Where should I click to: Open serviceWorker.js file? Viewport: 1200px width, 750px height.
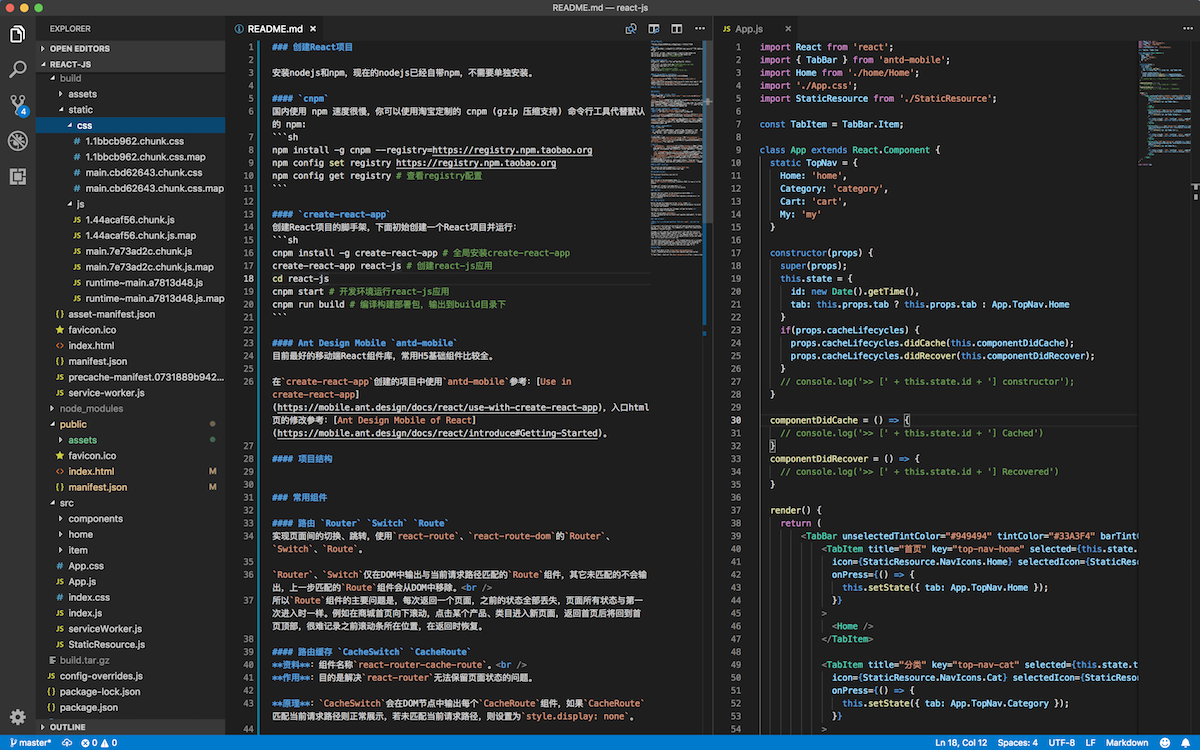[x=130, y=629]
